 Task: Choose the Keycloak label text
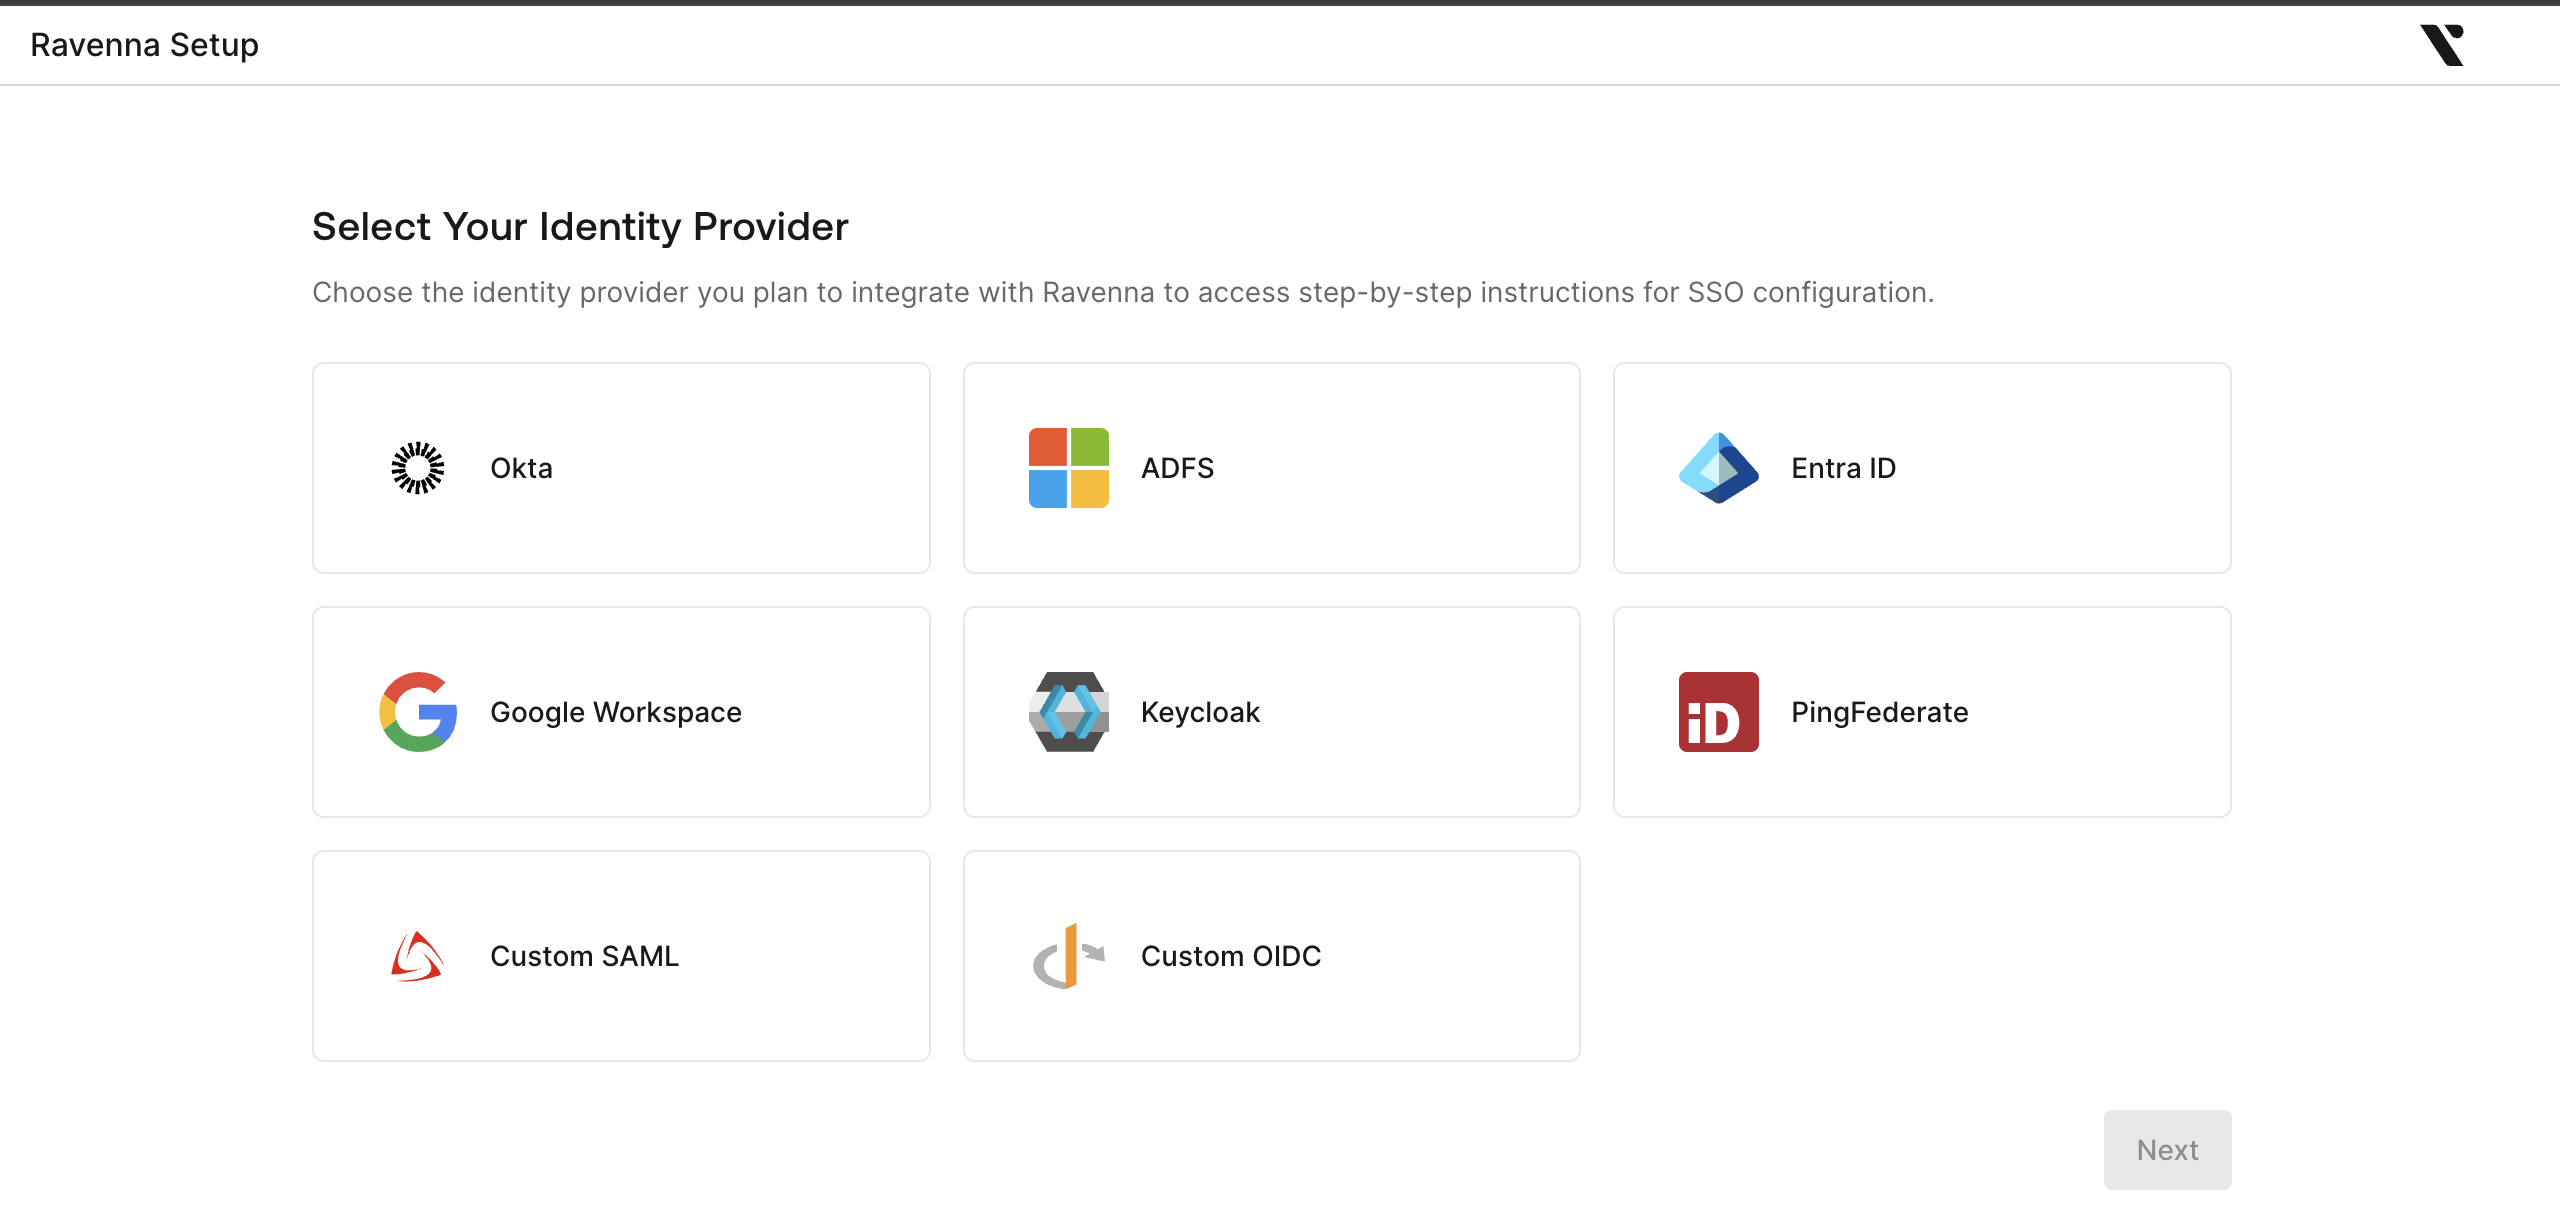(x=1200, y=712)
